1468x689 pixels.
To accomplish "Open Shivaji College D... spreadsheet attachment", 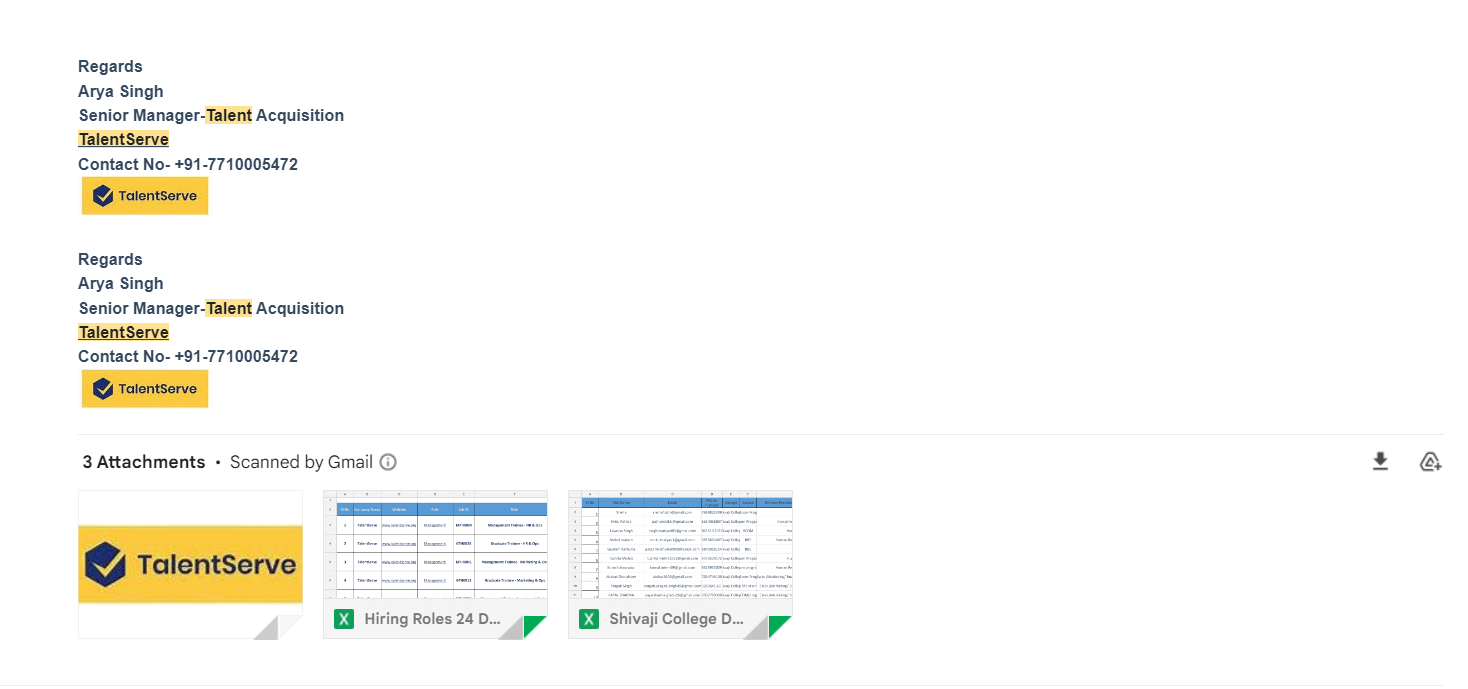I will [680, 564].
